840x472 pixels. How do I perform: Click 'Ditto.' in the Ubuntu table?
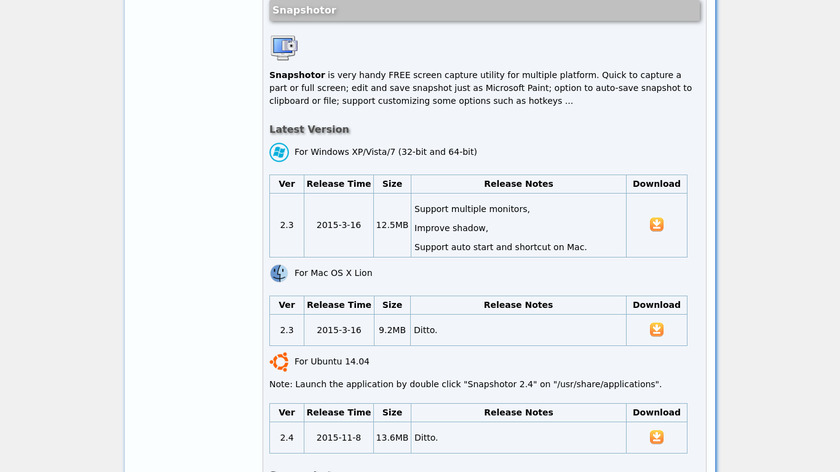426,438
